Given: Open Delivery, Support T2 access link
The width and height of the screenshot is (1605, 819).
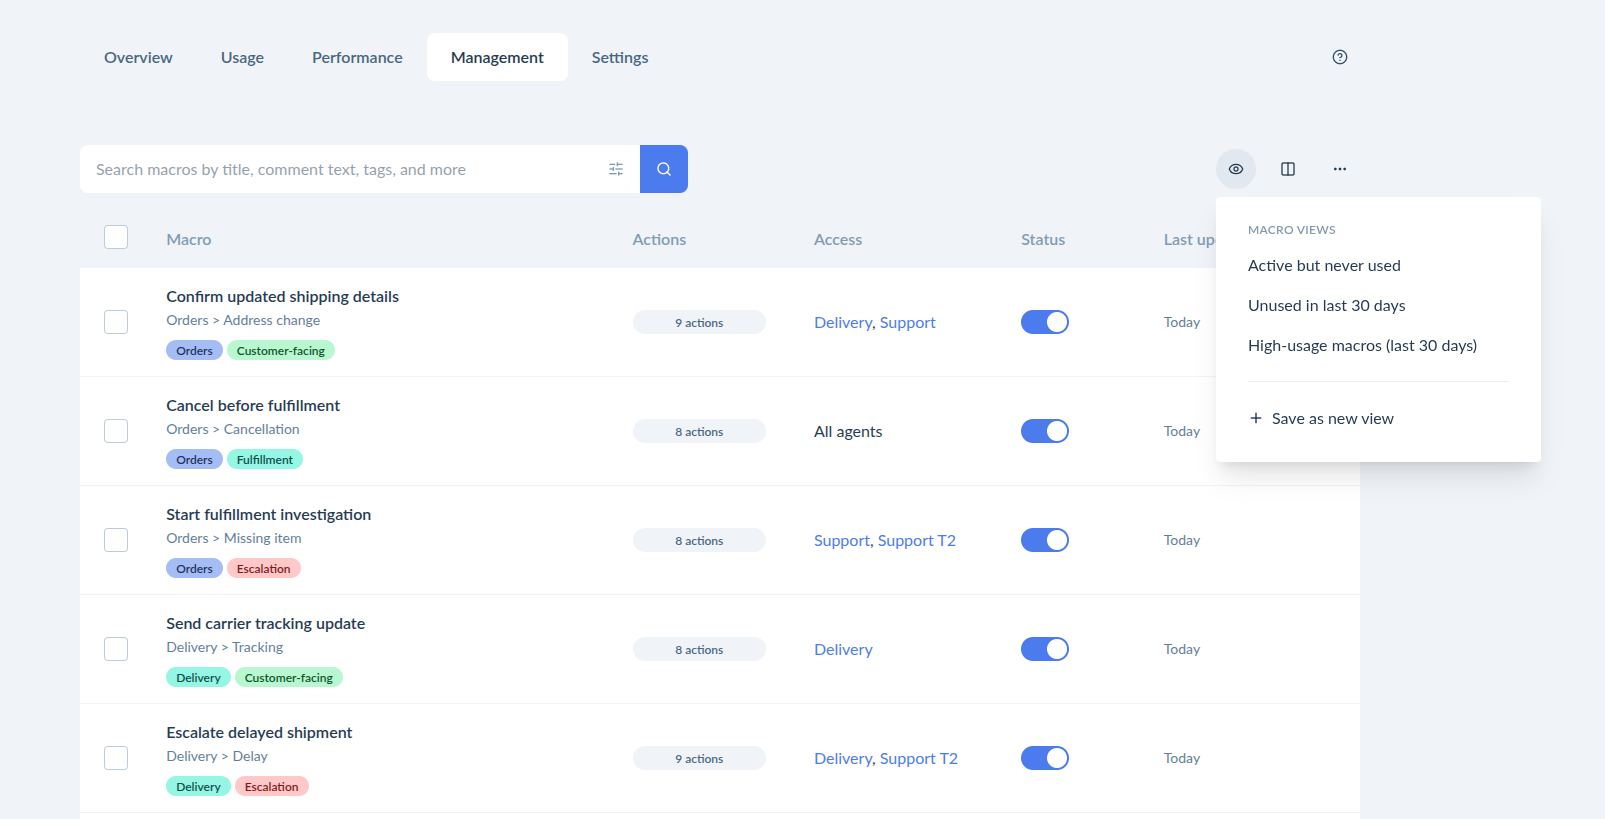Looking at the screenshot, I should click(886, 758).
